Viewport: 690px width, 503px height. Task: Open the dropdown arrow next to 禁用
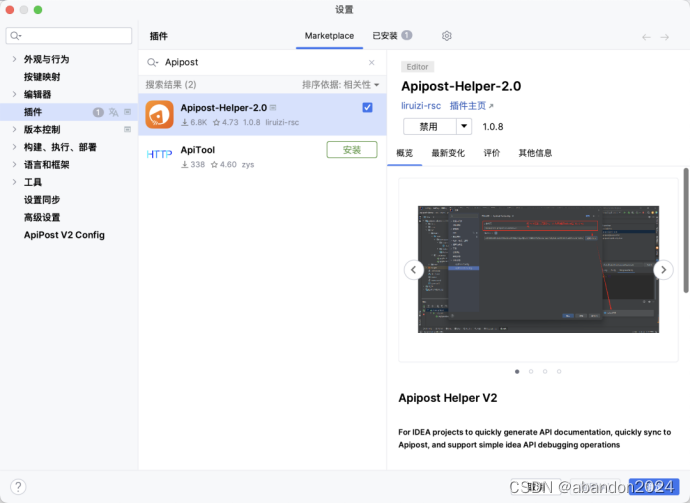[464, 126]
